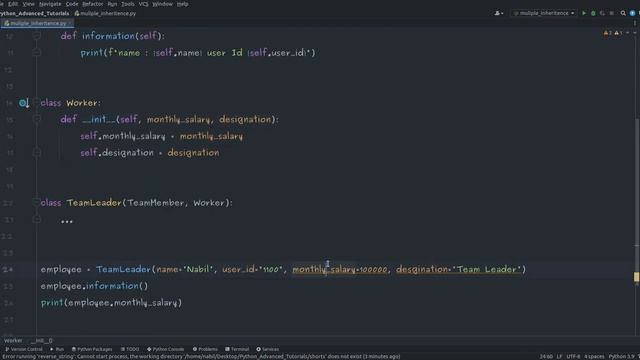Open the Problems tool window
This screenshot has width=640, height=360.
[205, 349]
